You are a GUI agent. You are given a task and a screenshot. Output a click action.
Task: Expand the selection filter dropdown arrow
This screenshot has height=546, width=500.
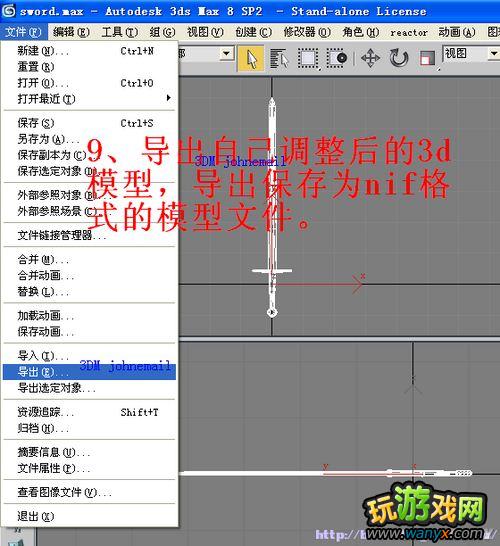pyautogui.click(x=226, y=53)
